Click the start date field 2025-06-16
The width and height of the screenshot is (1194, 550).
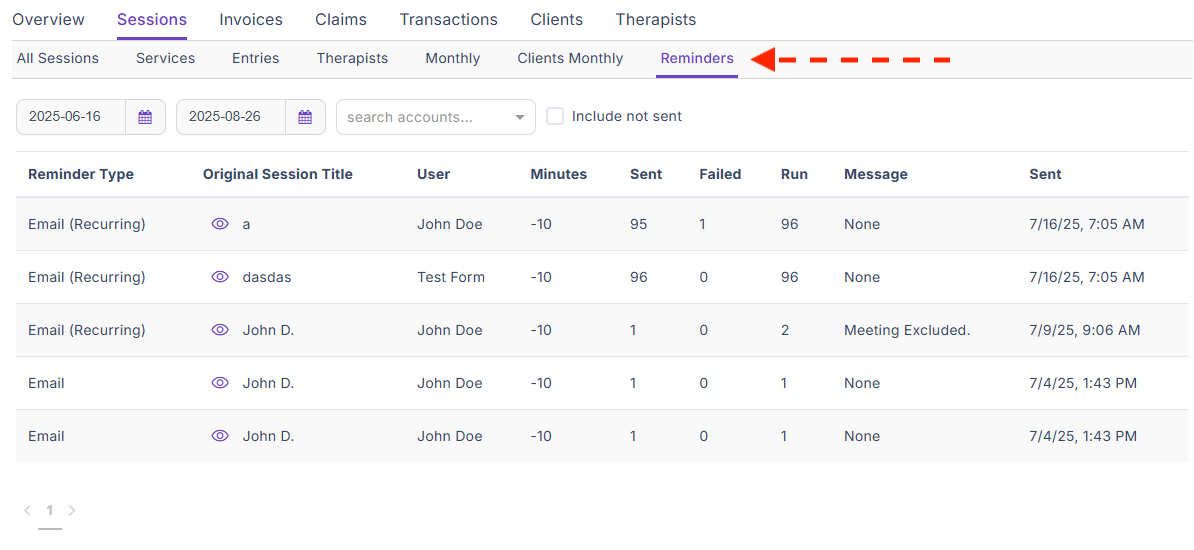[x=71, y=117]
